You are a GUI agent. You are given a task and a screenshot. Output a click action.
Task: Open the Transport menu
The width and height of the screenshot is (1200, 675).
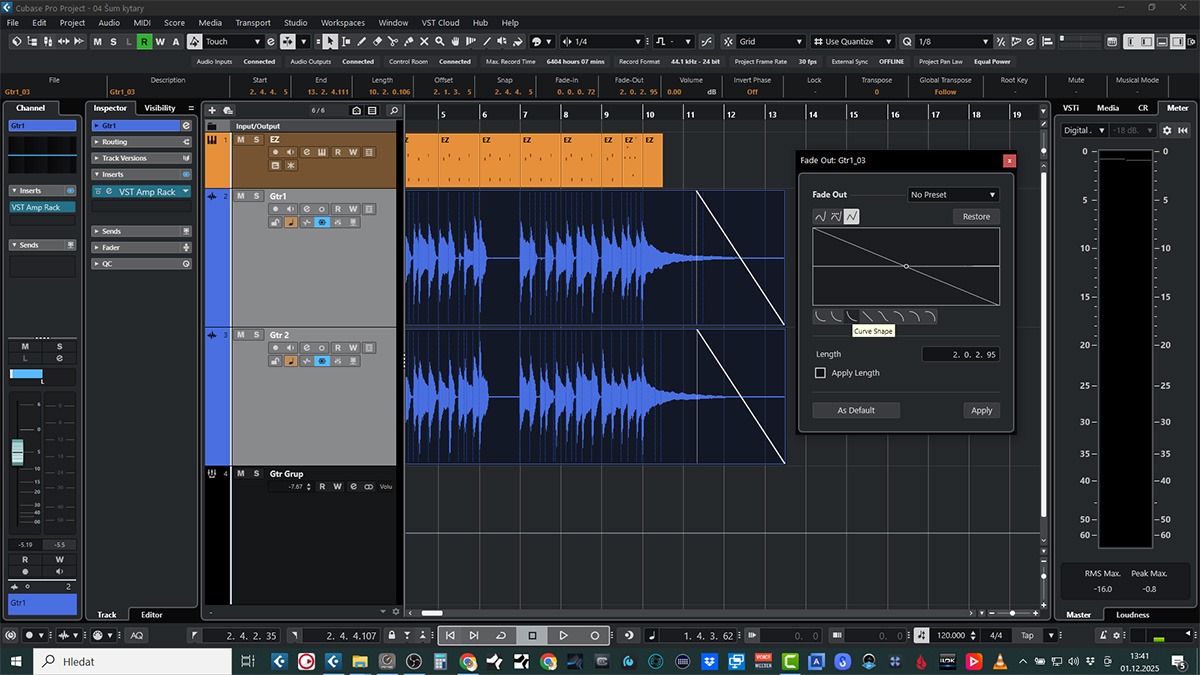(x=253, y=22)
